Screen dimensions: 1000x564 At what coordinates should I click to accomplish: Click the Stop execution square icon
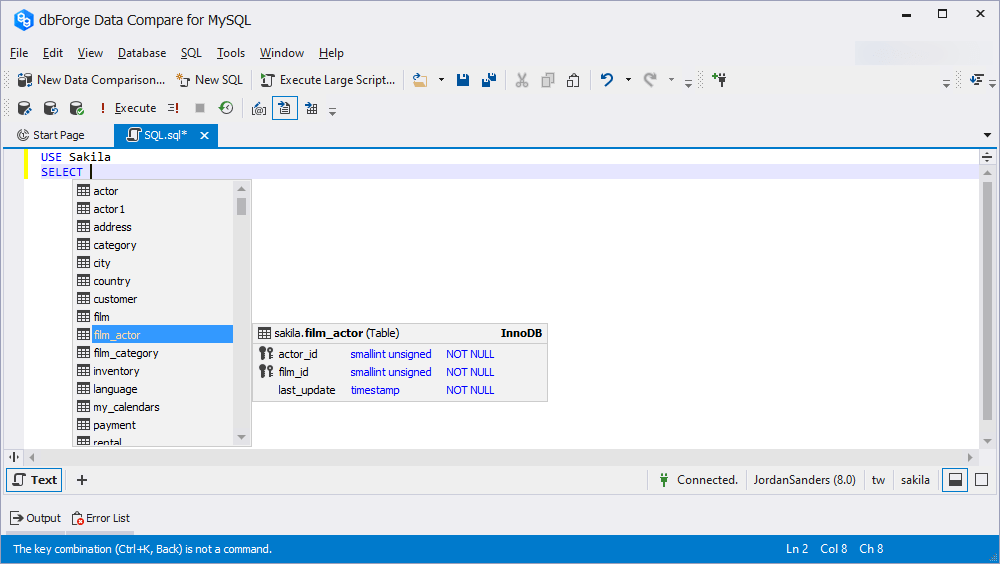tap(200, 108)
